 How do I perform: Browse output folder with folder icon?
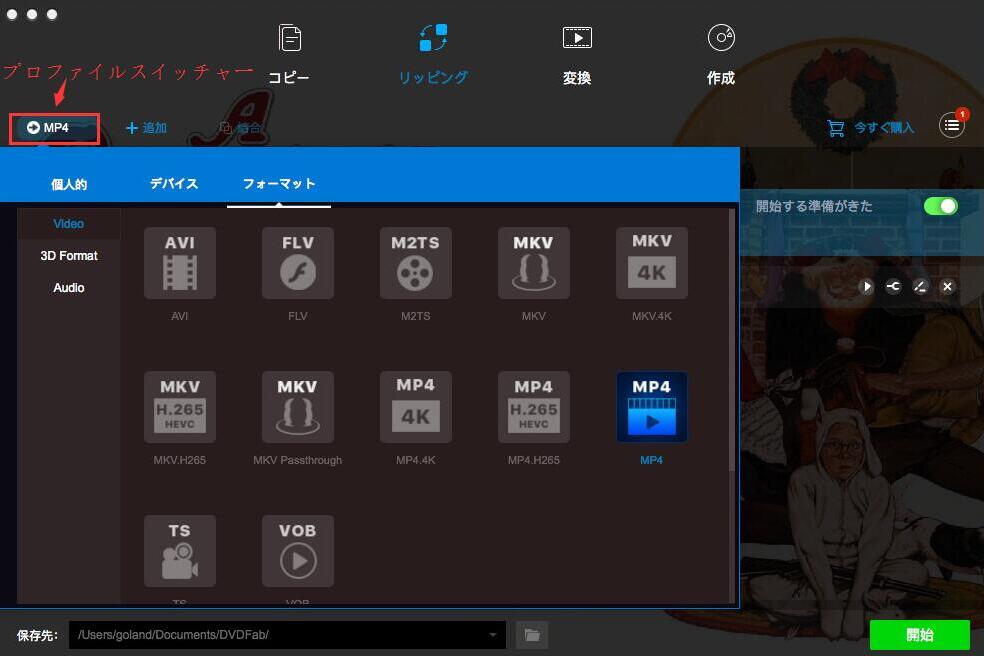[x=533, y=635]
